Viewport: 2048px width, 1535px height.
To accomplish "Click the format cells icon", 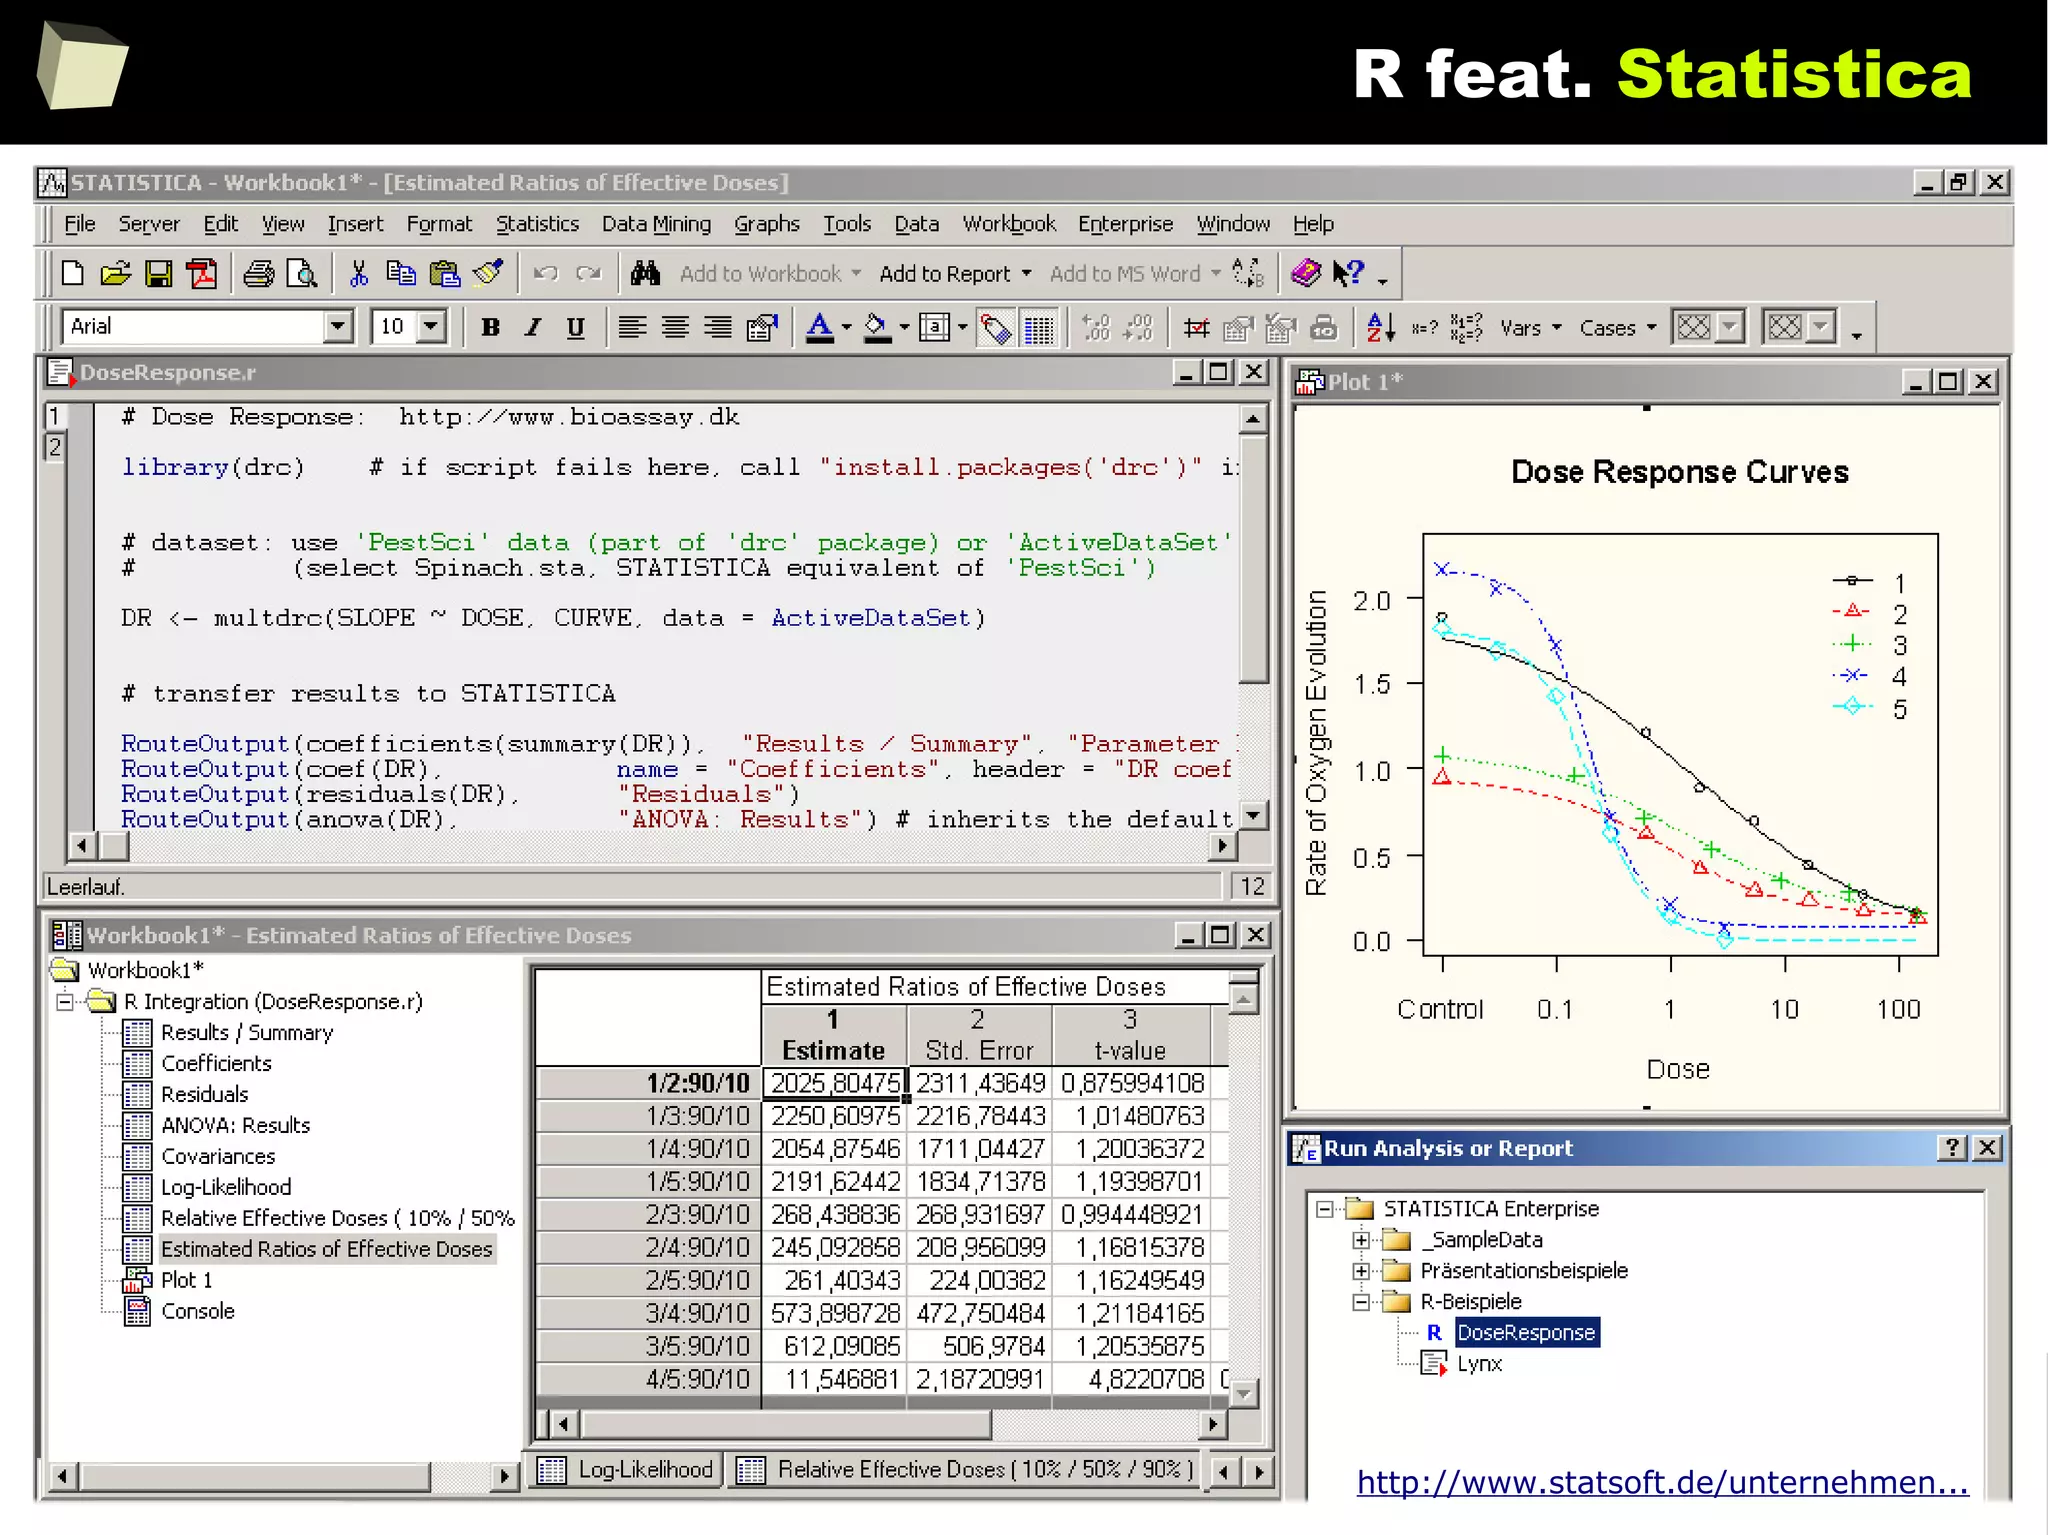I will pyautogui.click(x=762, y=327).
